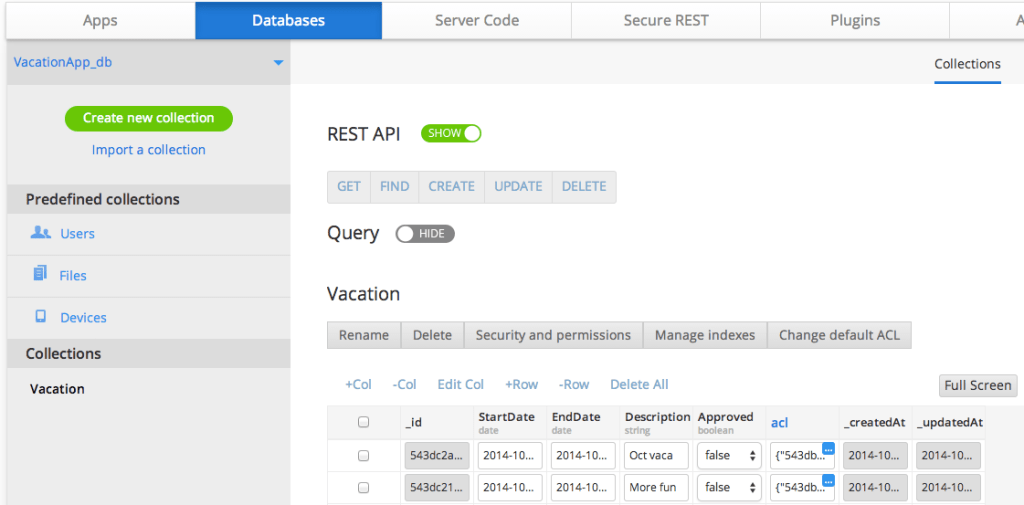
Task: Click Import a collection link
Action: point(149,150)
